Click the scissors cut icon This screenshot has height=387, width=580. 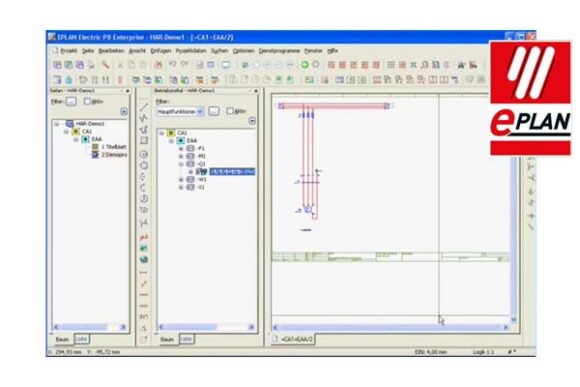coord(120,65)
